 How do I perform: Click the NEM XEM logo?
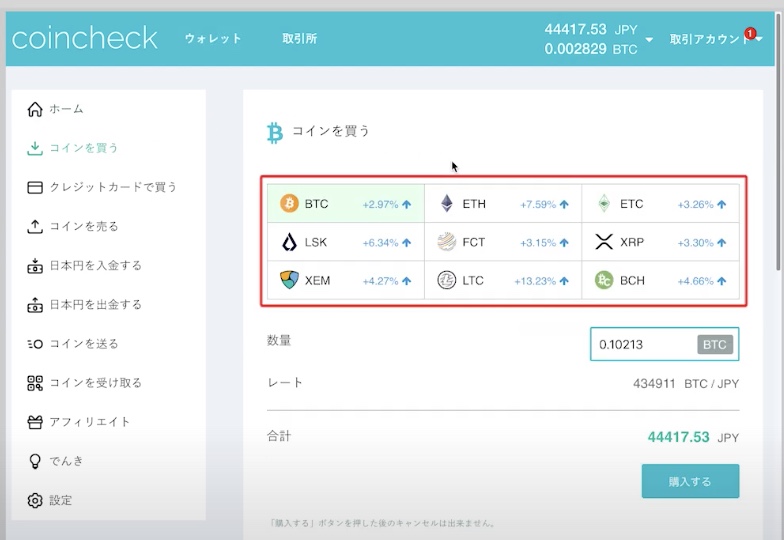pos(289,280)
